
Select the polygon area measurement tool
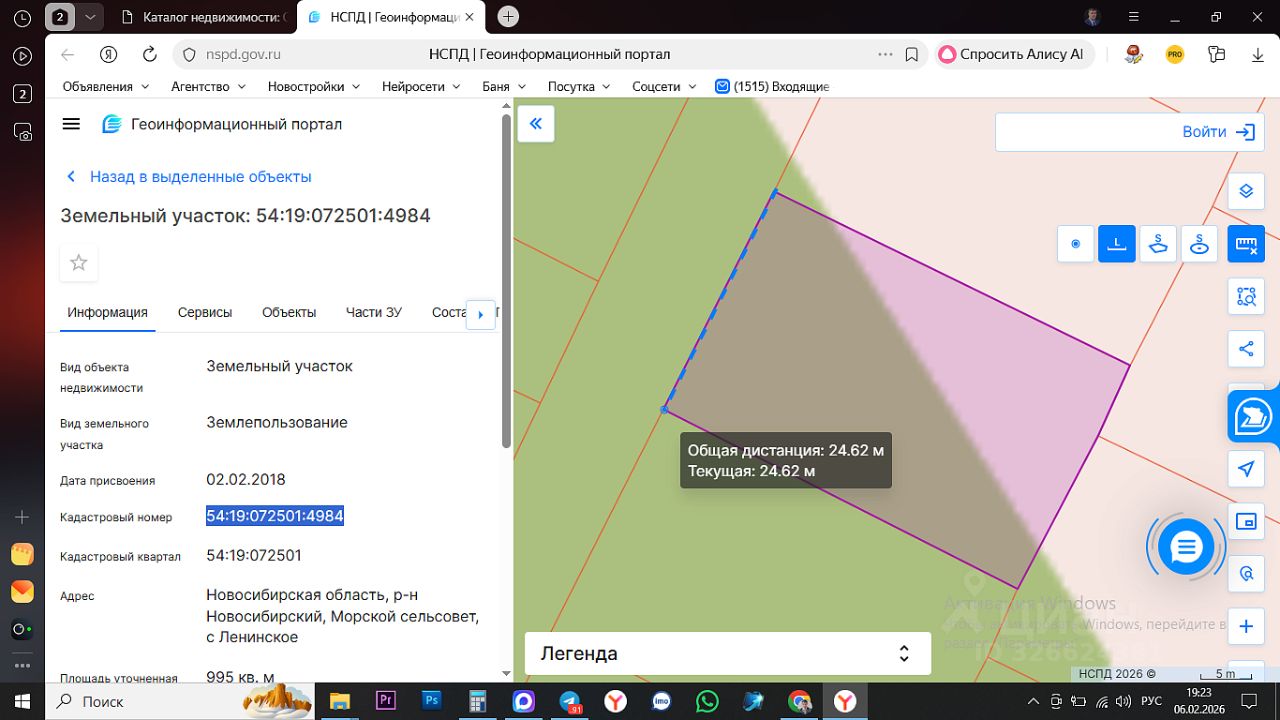[1158, 243]
